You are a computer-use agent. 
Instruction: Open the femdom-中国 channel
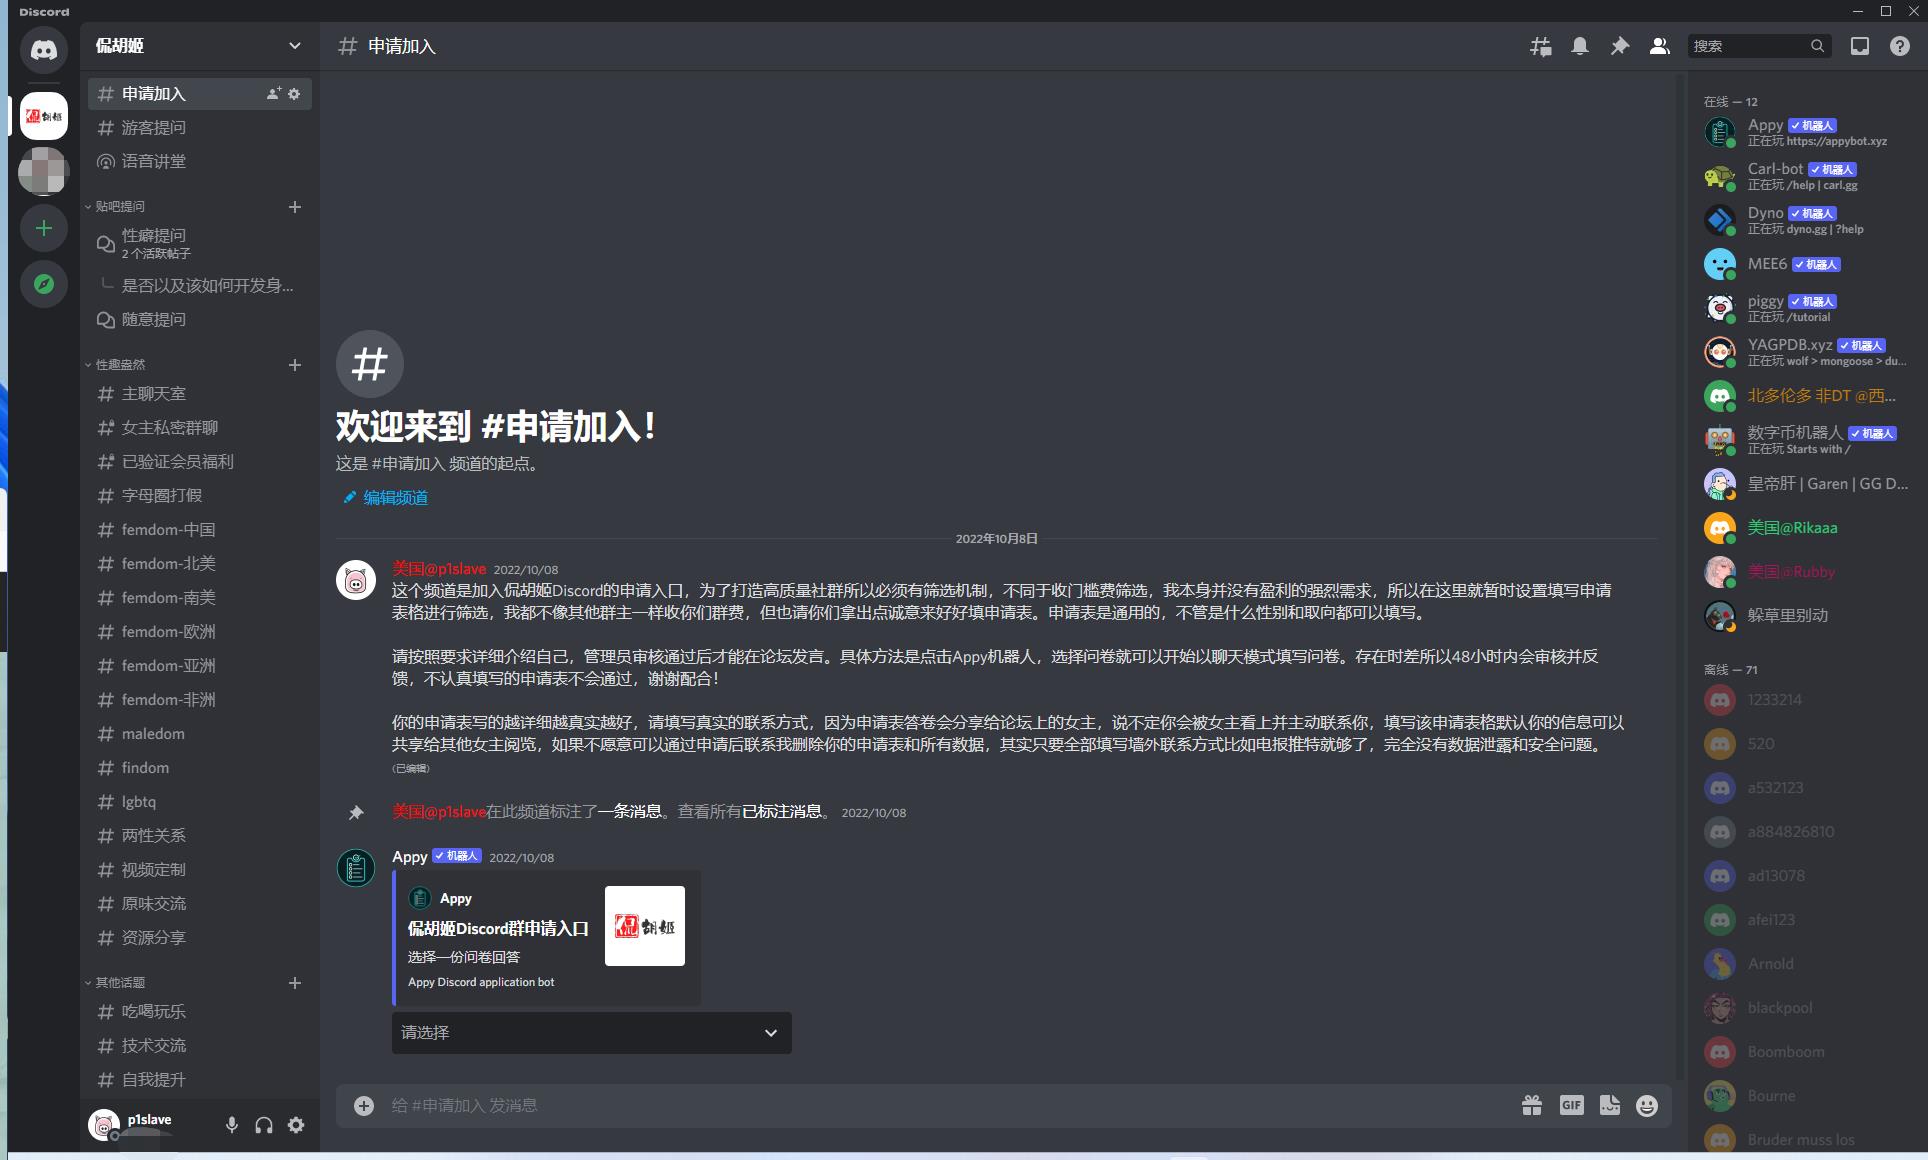pyautogui.click(x=200, y=530)
